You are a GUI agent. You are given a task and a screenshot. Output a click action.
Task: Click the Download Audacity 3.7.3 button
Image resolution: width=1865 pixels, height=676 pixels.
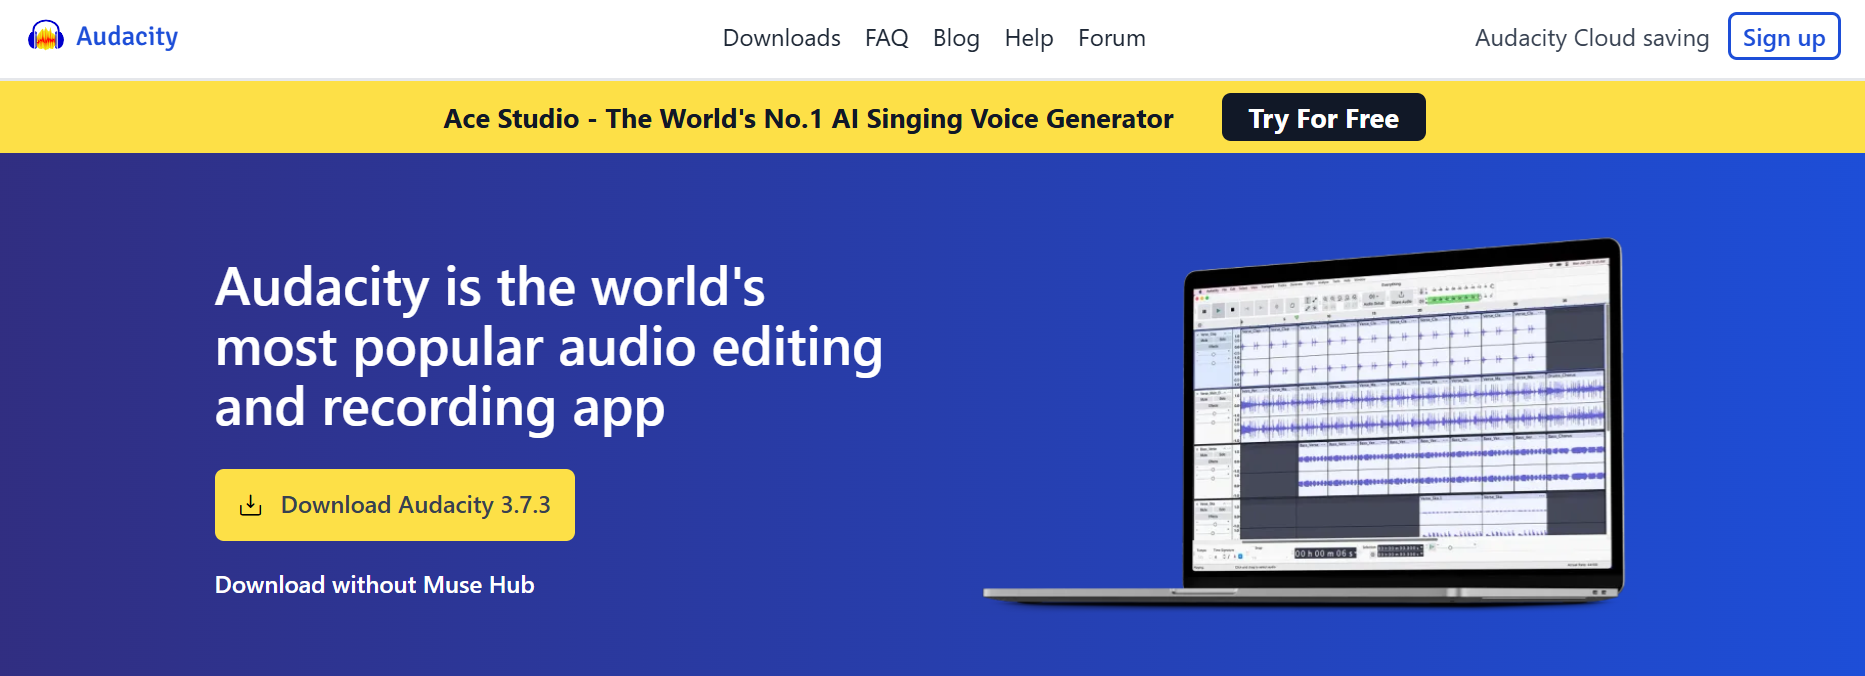[395, 505]
